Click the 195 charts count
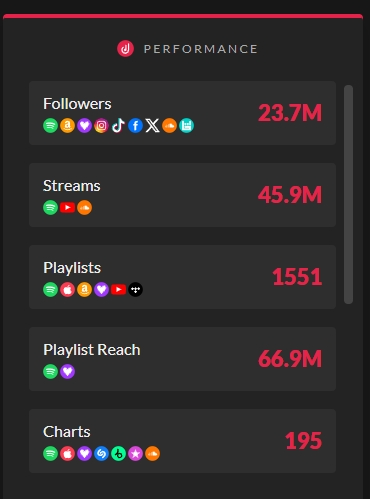The image size is (370, 499). [x=303, y=441]
